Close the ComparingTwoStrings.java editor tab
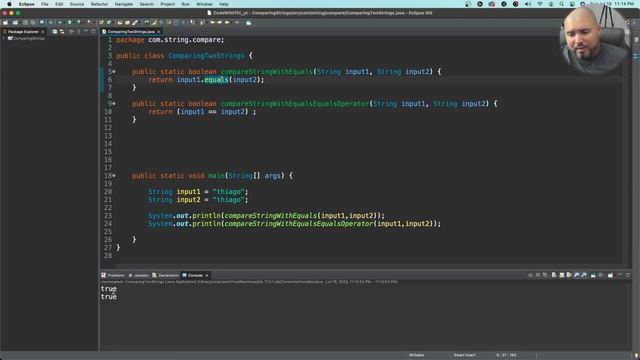The height and width of the screenshot is (360, 640). [x=159, y=31]
